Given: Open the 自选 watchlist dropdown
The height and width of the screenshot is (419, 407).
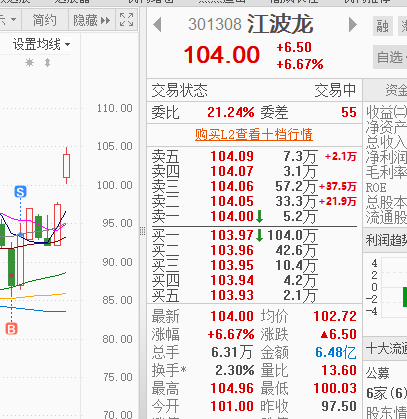Looking at the screenshot, I should [x=390, y=57].
